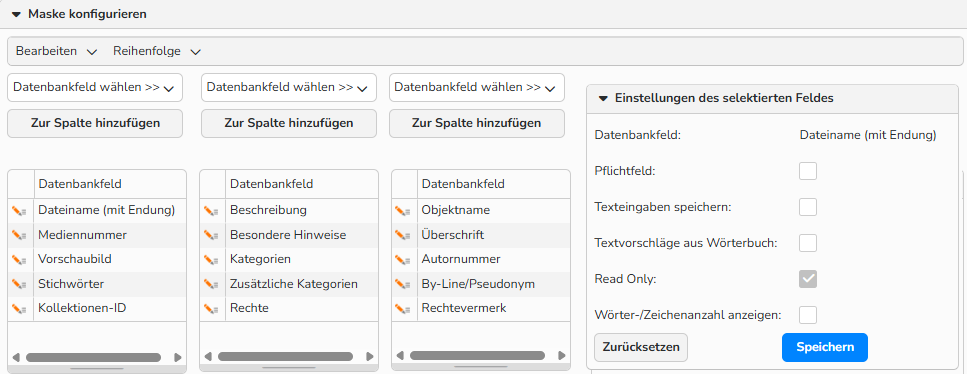Viewport: 967px width, 374px height.
Task: Click Zur Spalte hinzufügen for middle column
Action: 289,123
